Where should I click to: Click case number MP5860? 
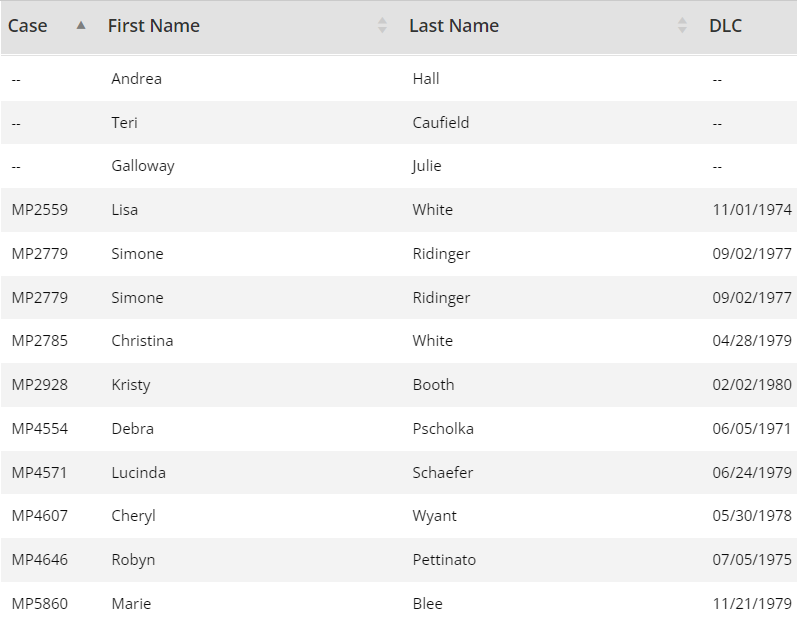pyautogui.click(x=39, y=604)
